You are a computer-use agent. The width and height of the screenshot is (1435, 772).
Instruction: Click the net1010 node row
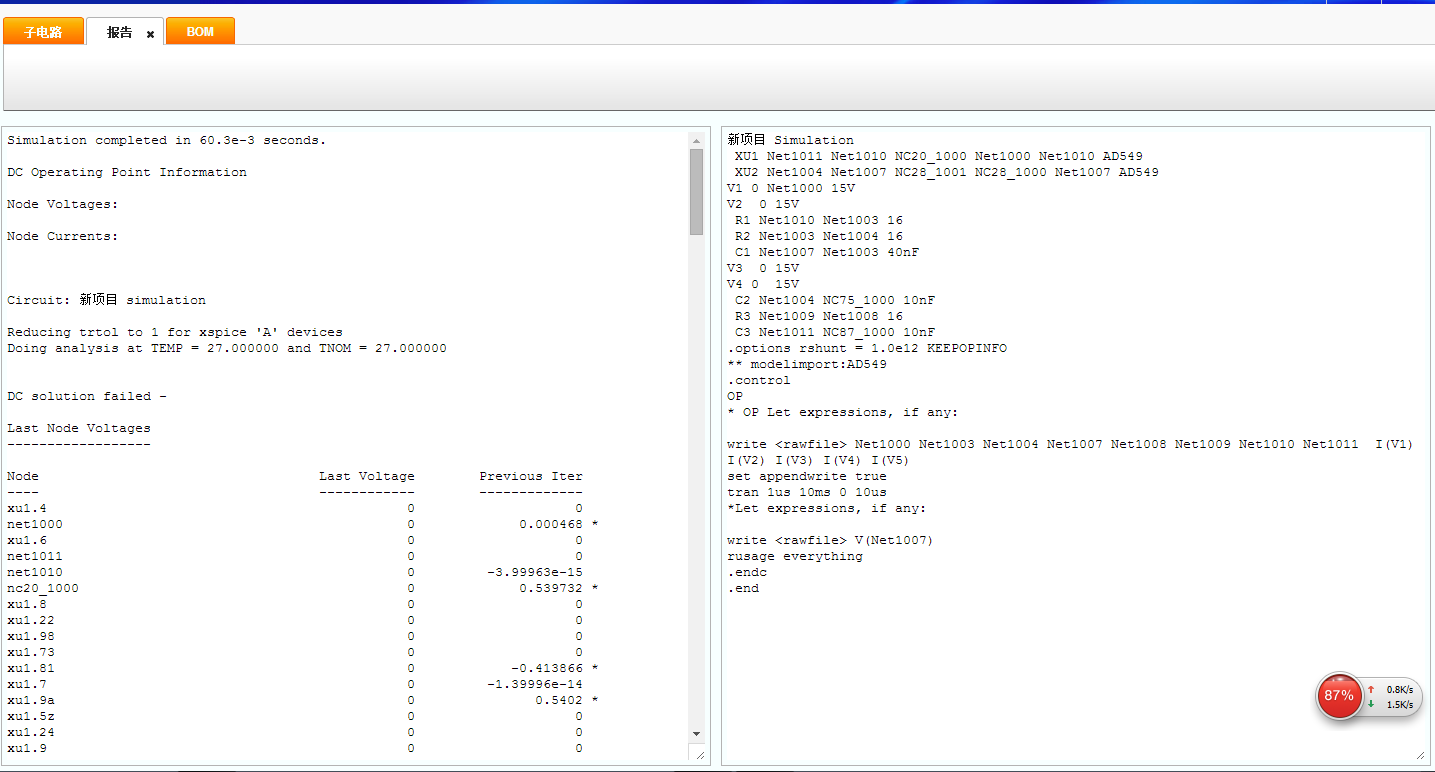295,572
